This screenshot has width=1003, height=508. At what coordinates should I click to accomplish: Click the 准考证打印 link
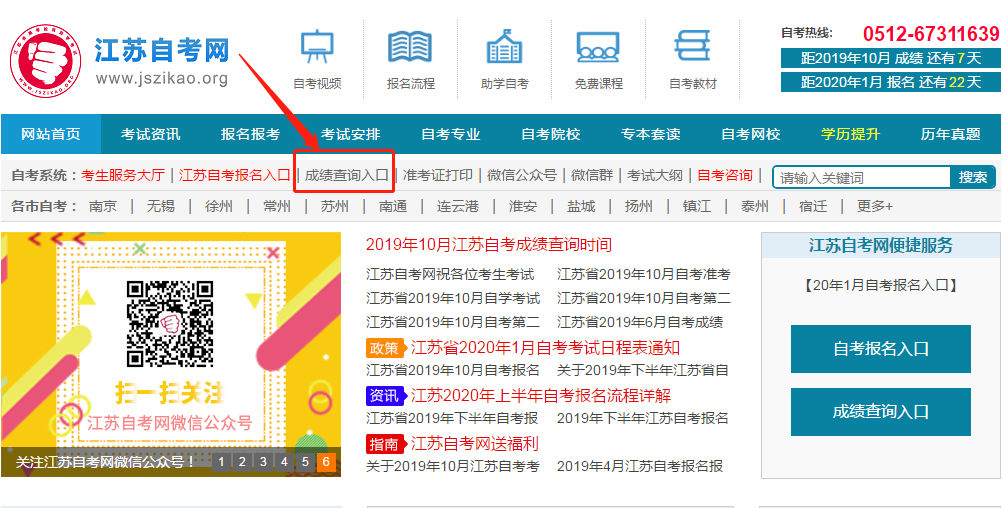pos(438,175)
